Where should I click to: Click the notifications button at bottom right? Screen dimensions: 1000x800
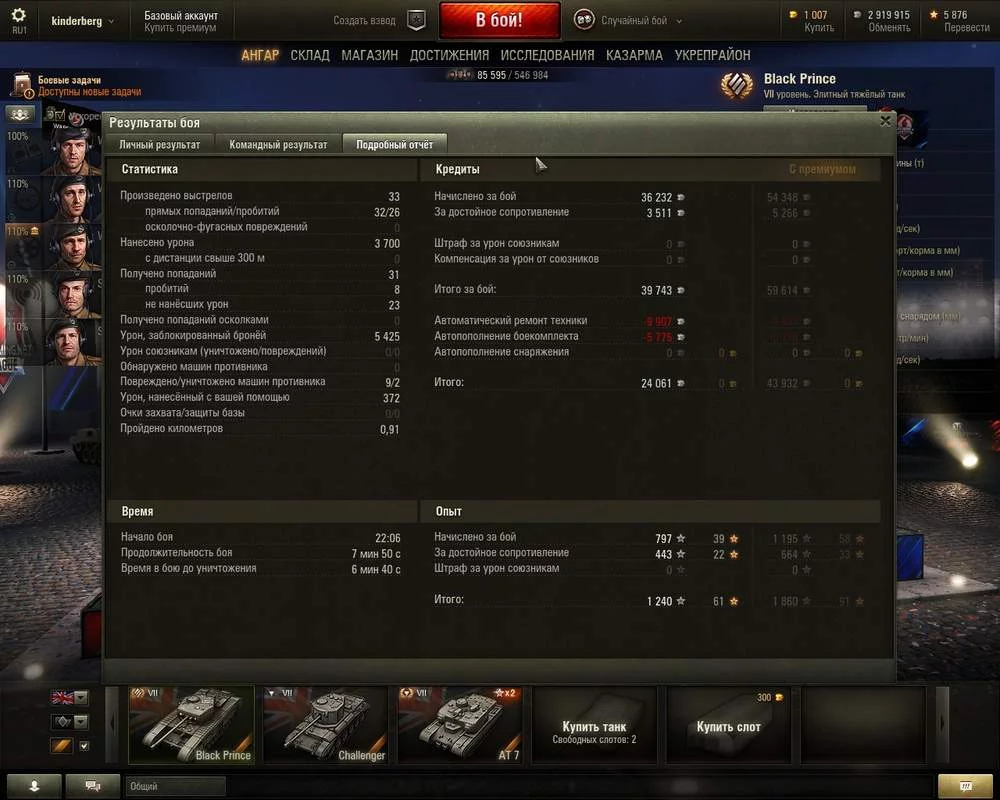[965, 786]
